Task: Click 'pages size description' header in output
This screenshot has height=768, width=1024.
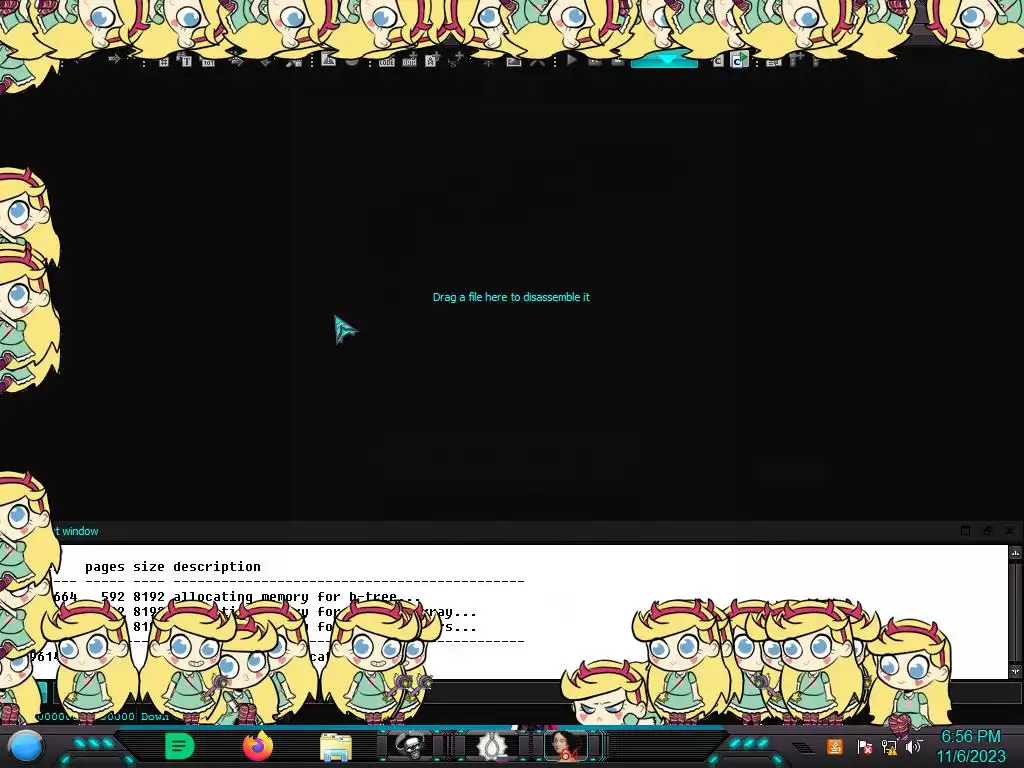Action: pos(172,566)
